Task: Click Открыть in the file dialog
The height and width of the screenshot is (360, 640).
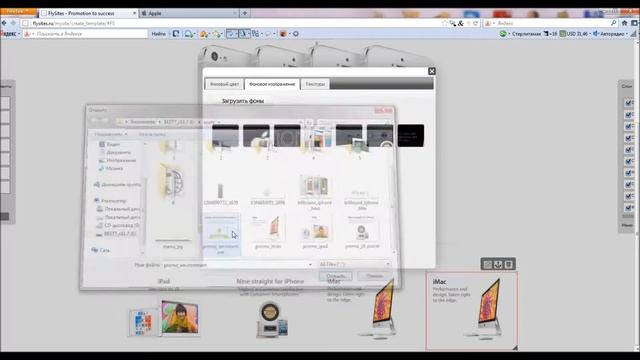Action: 336,276
